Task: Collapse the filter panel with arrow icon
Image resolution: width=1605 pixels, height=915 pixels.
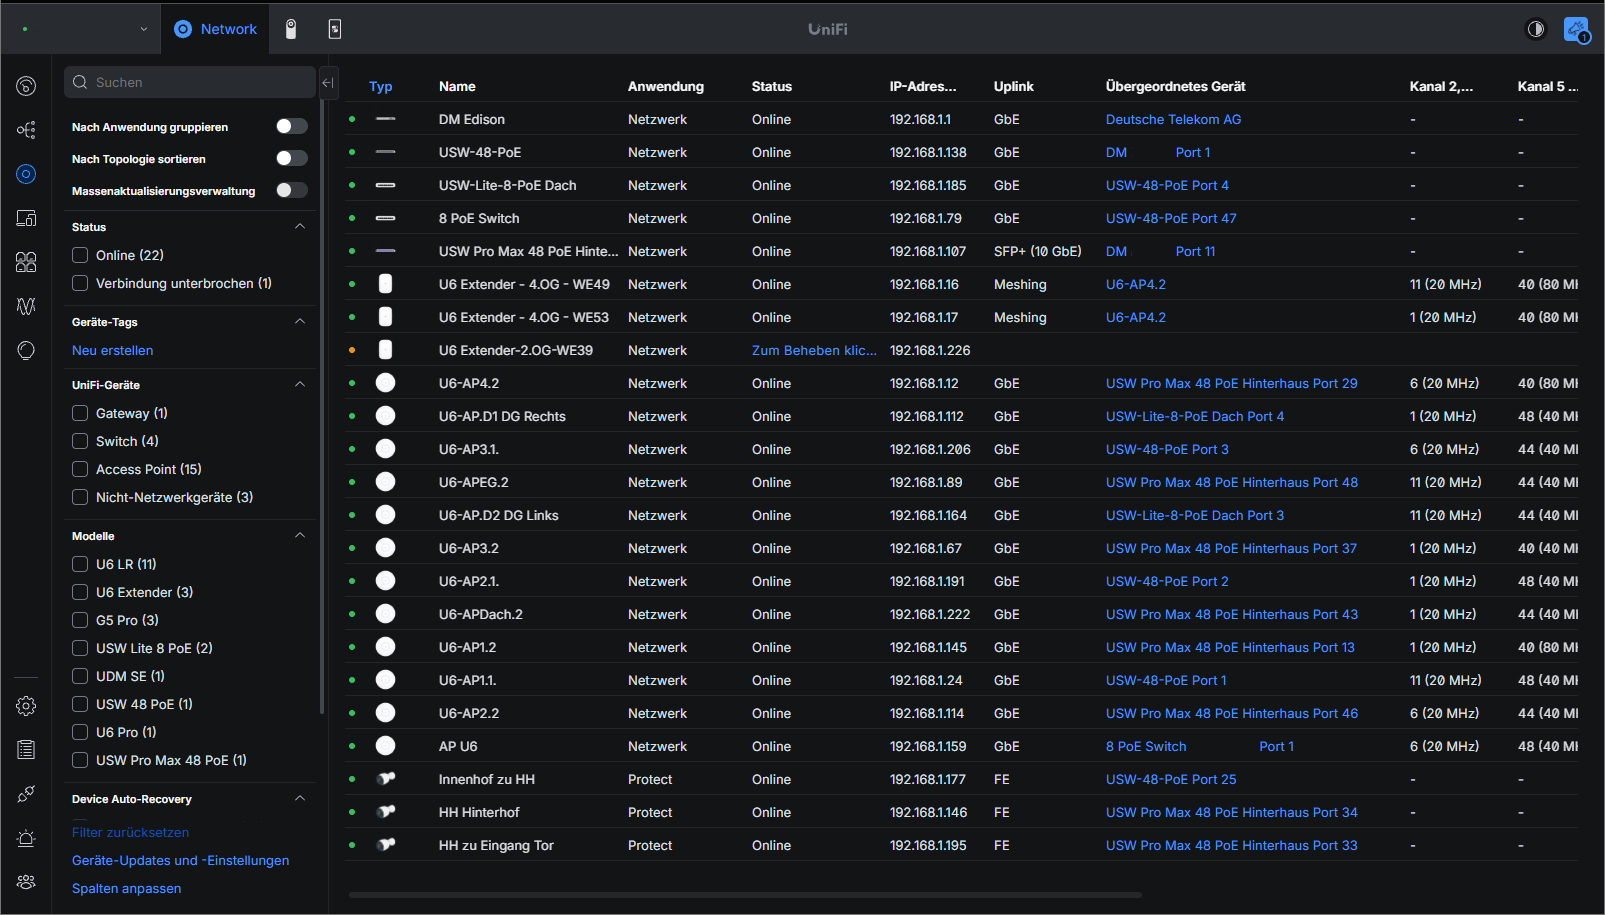Action: (328, 82)
